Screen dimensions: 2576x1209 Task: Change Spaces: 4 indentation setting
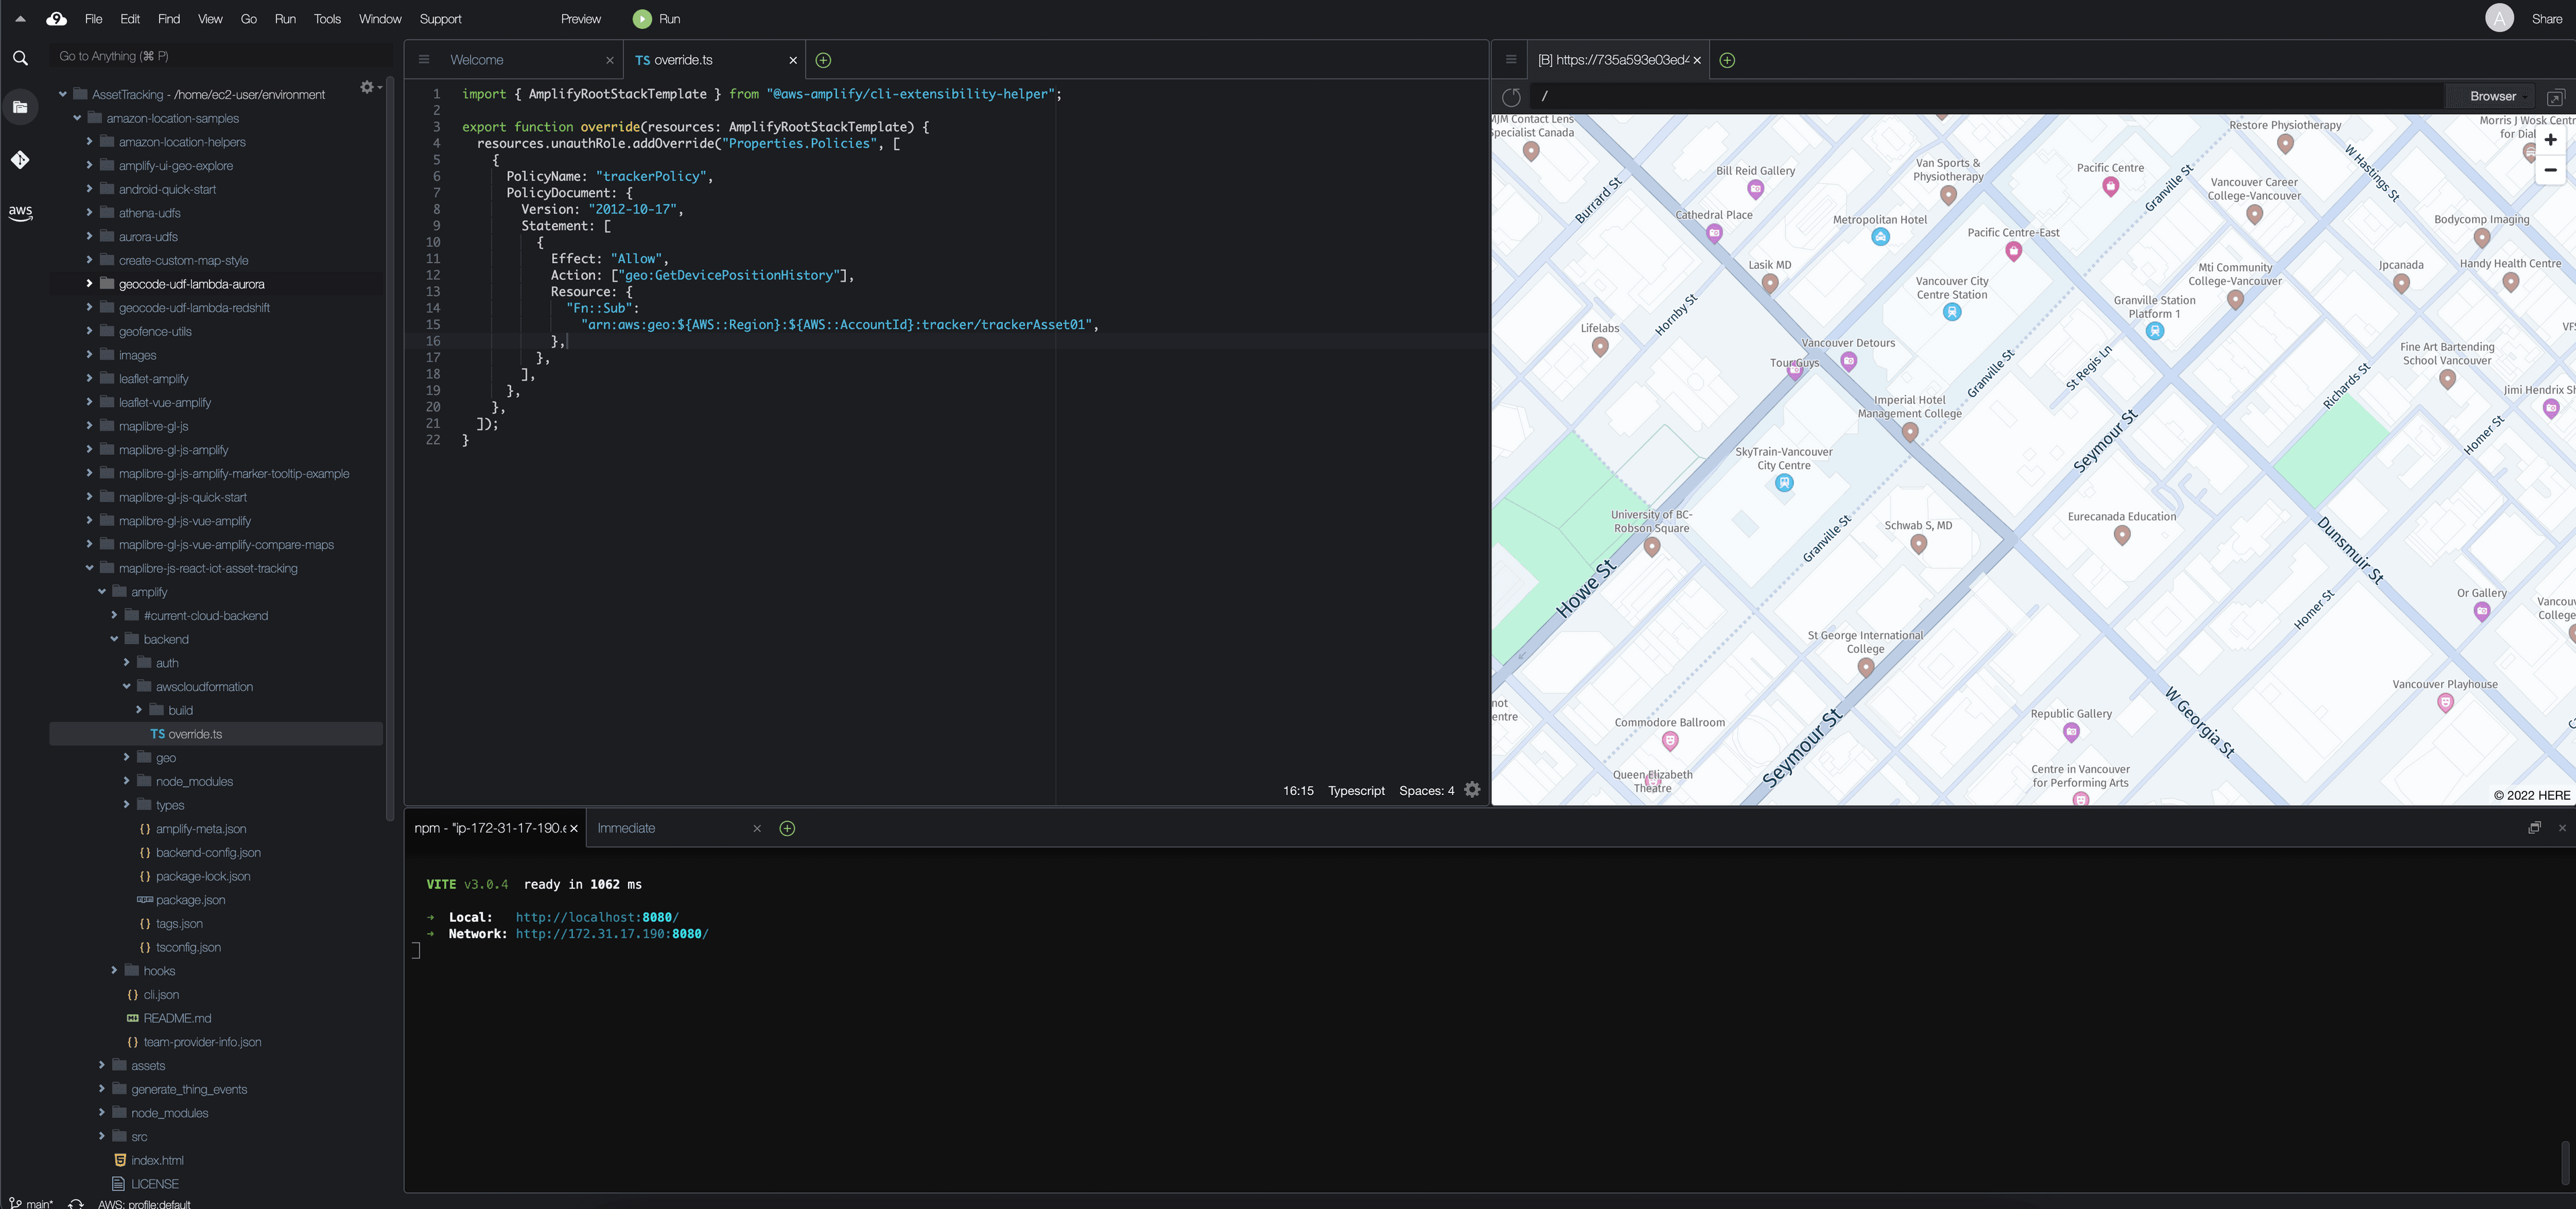[x=1427, y=790]
